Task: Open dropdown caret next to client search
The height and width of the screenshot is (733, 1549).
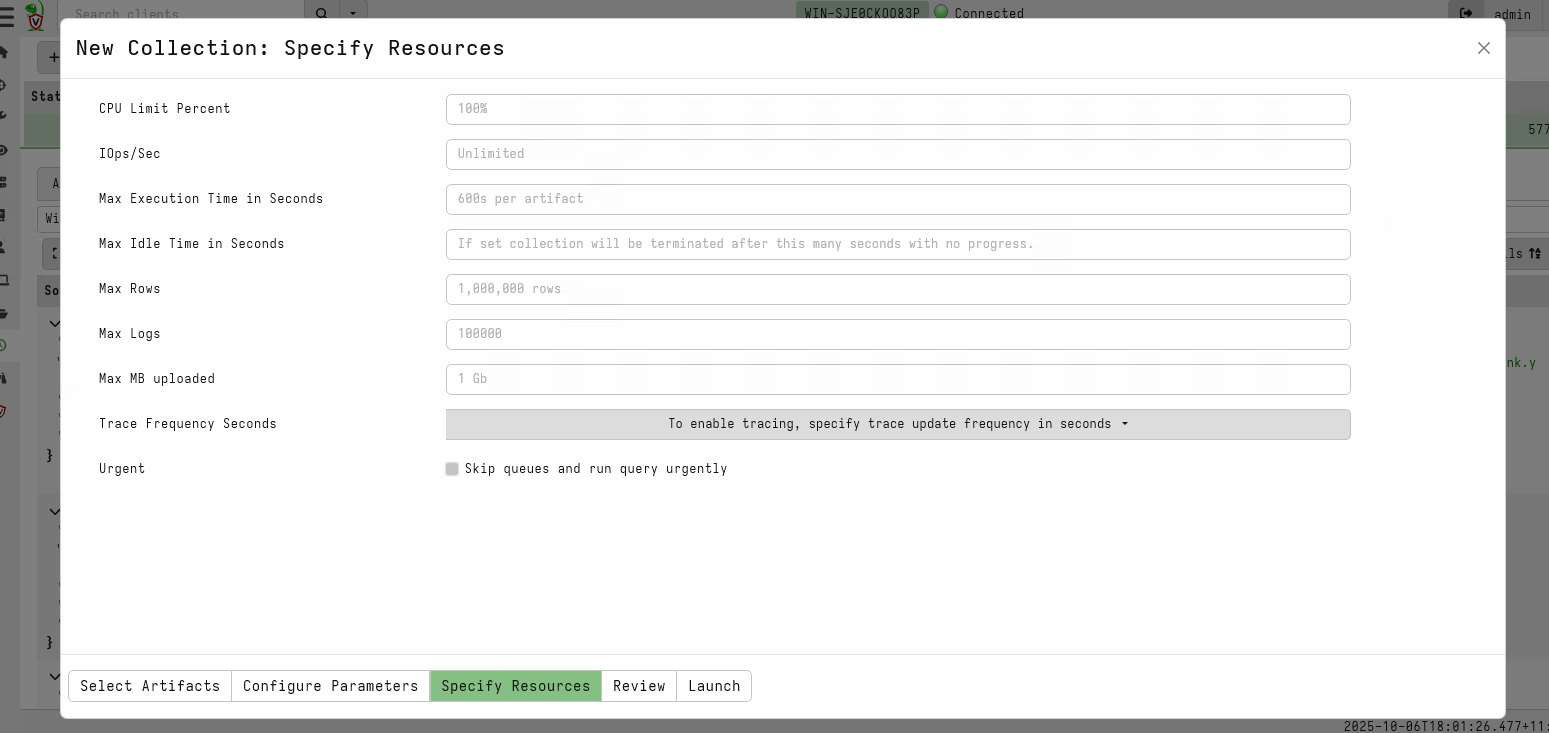Action: (352, 14)
